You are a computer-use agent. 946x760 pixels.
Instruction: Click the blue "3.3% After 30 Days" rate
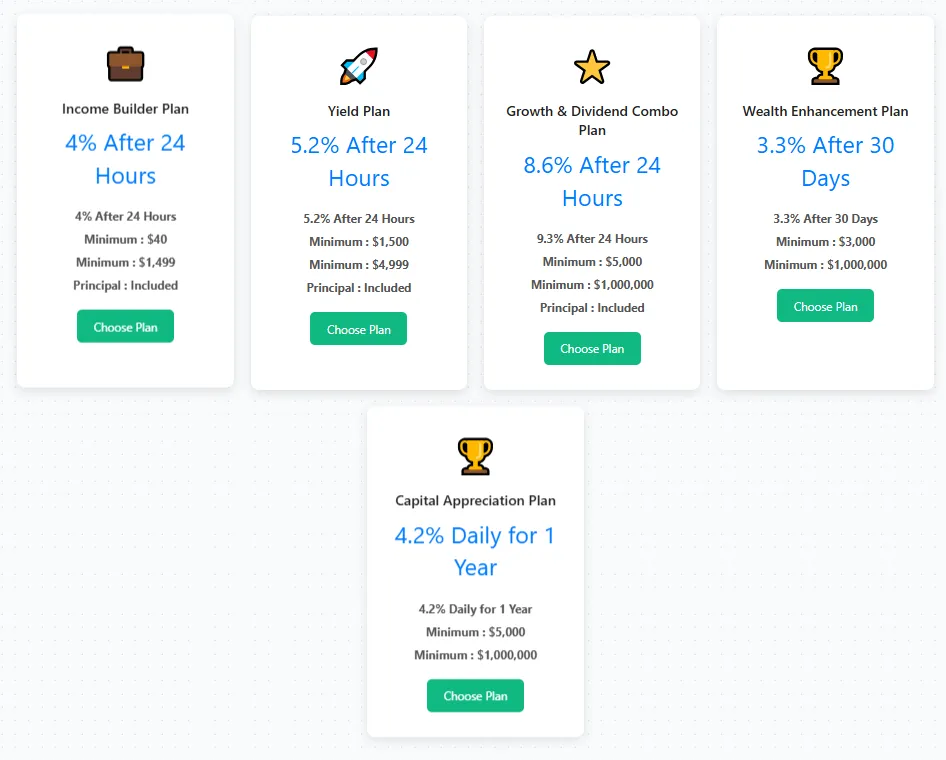tap(825, 162)
